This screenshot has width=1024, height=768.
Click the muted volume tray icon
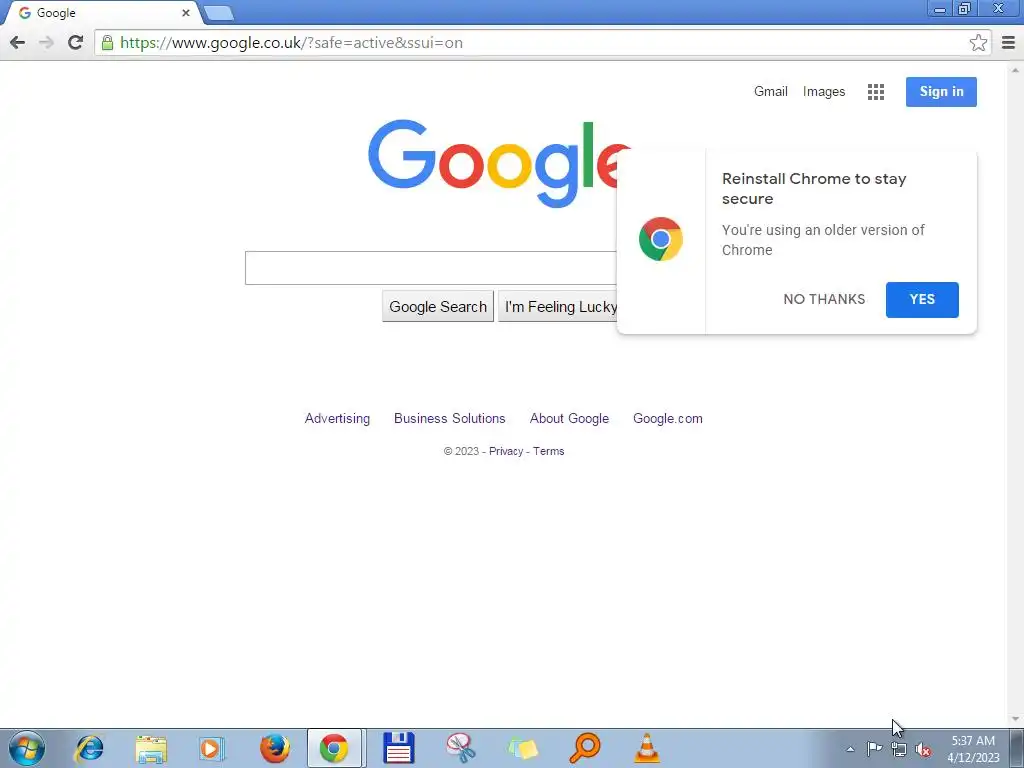coord(923,750)
